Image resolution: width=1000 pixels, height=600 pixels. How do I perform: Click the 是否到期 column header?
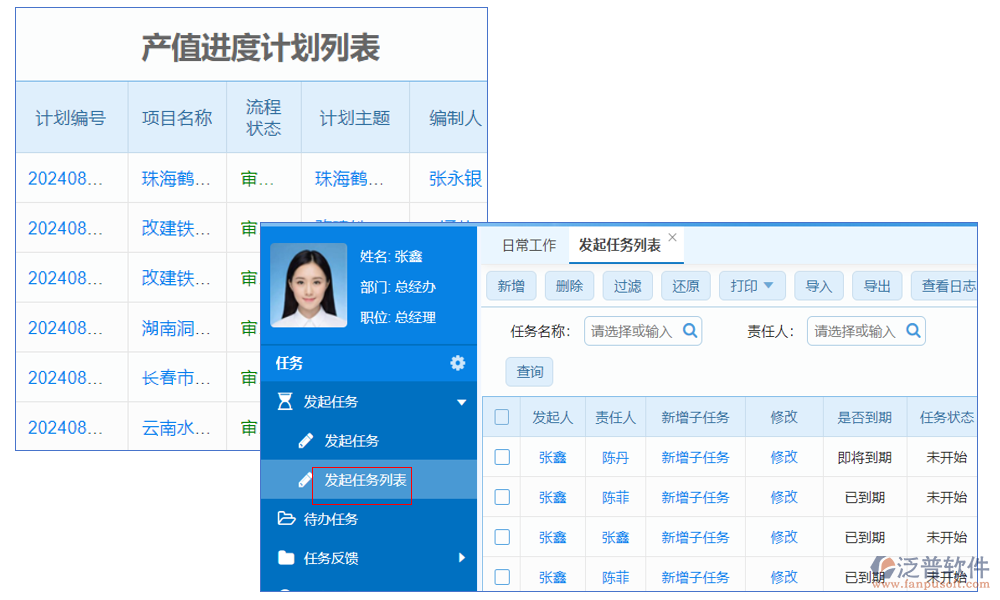864,417
